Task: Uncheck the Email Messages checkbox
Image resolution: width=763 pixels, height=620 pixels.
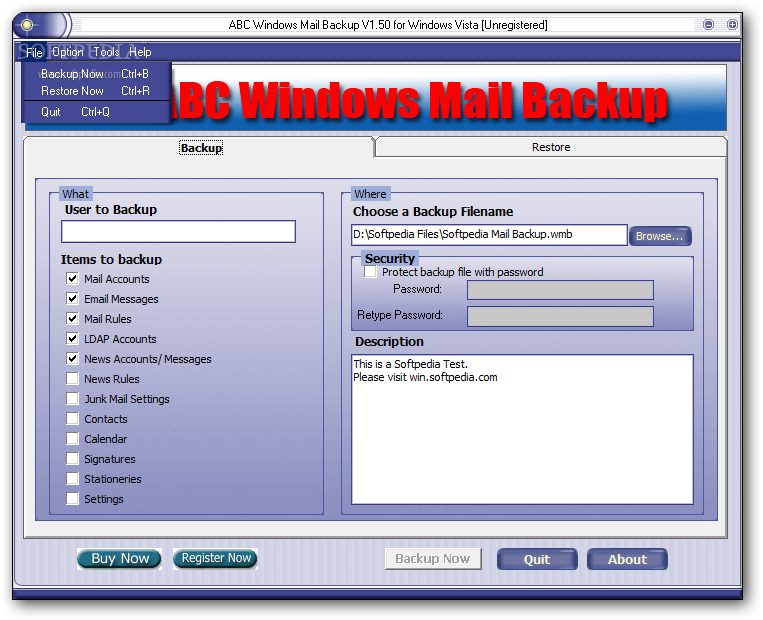Action: pyautogui.click(x=73, y=299)
